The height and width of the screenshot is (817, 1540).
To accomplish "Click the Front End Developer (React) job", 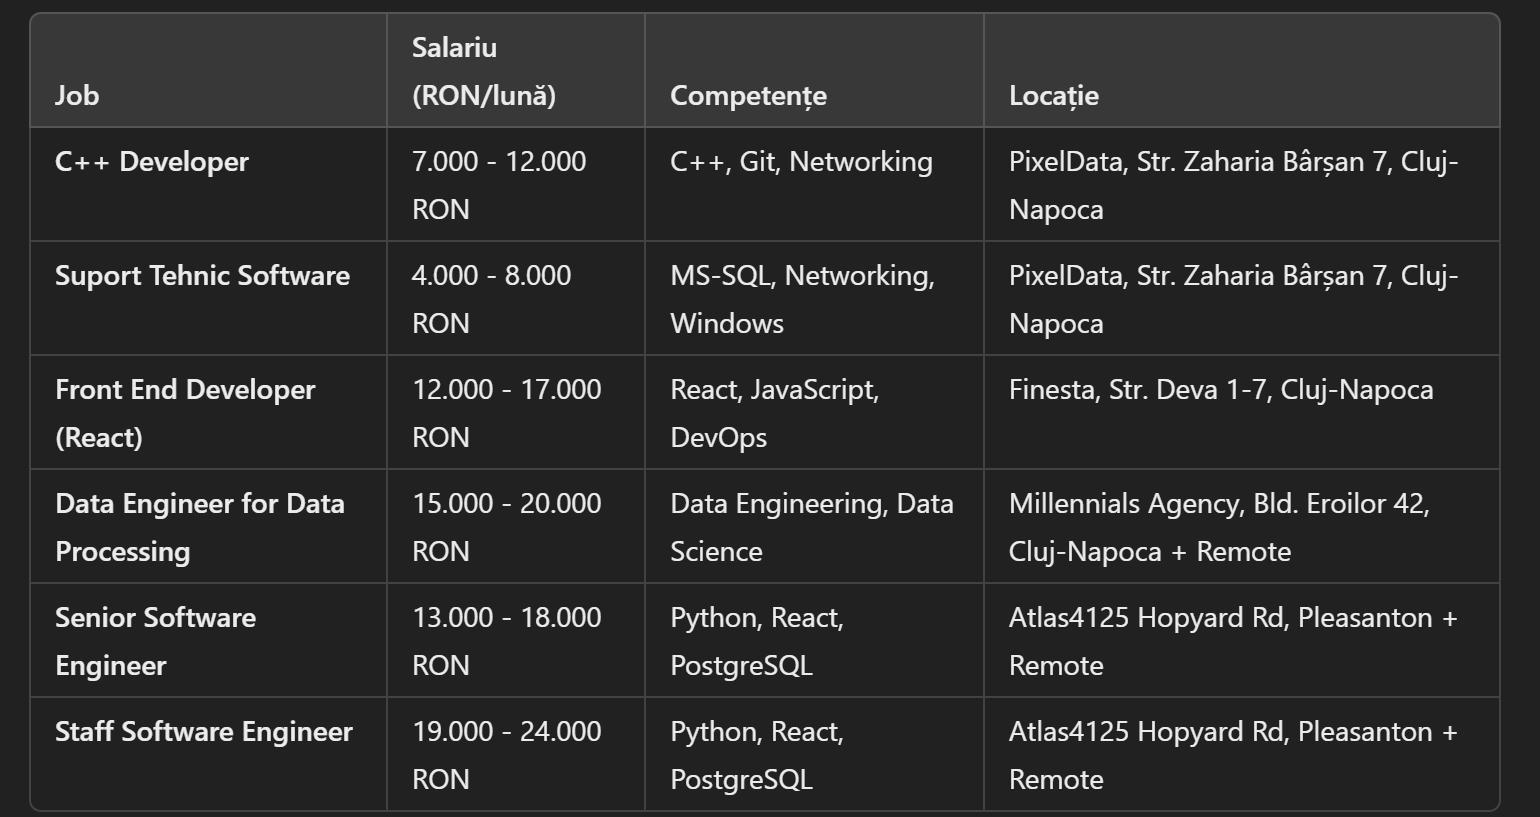I will click(x=185, y=412).
